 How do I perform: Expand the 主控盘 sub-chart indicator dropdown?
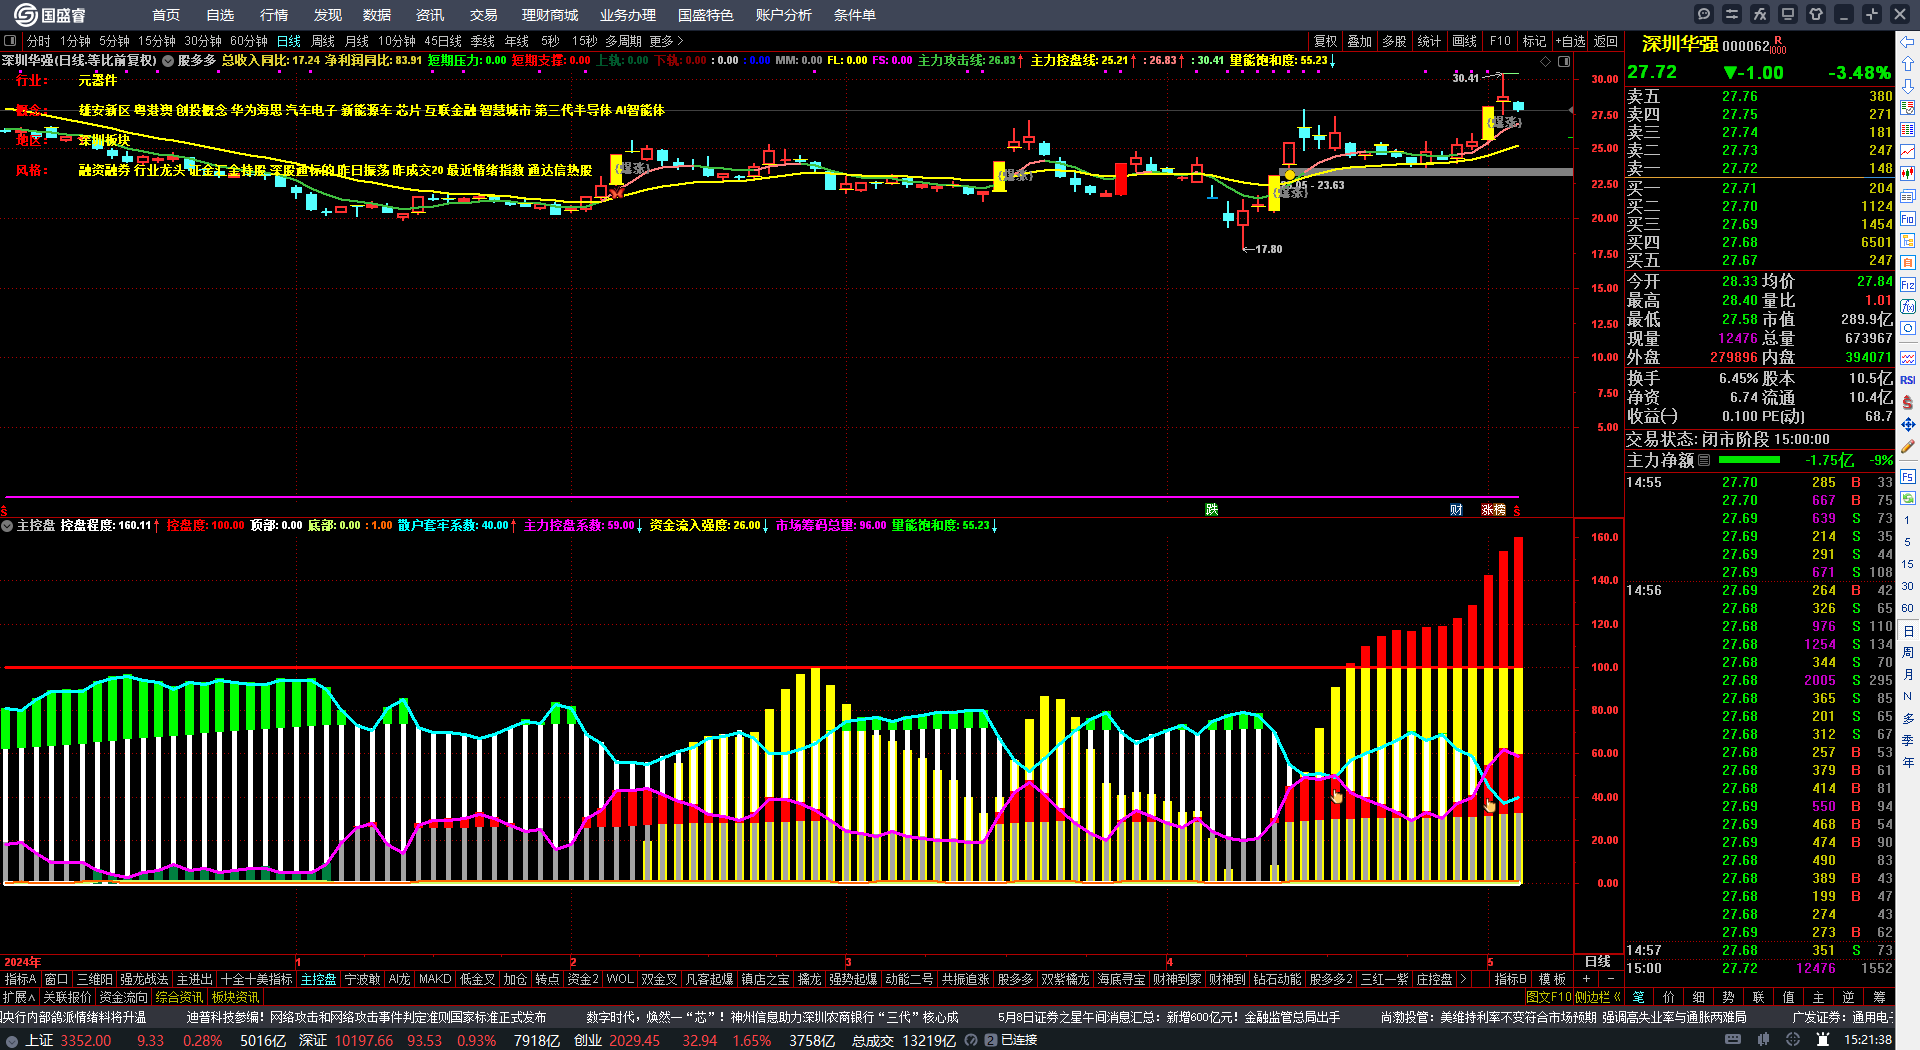(7, 525)
